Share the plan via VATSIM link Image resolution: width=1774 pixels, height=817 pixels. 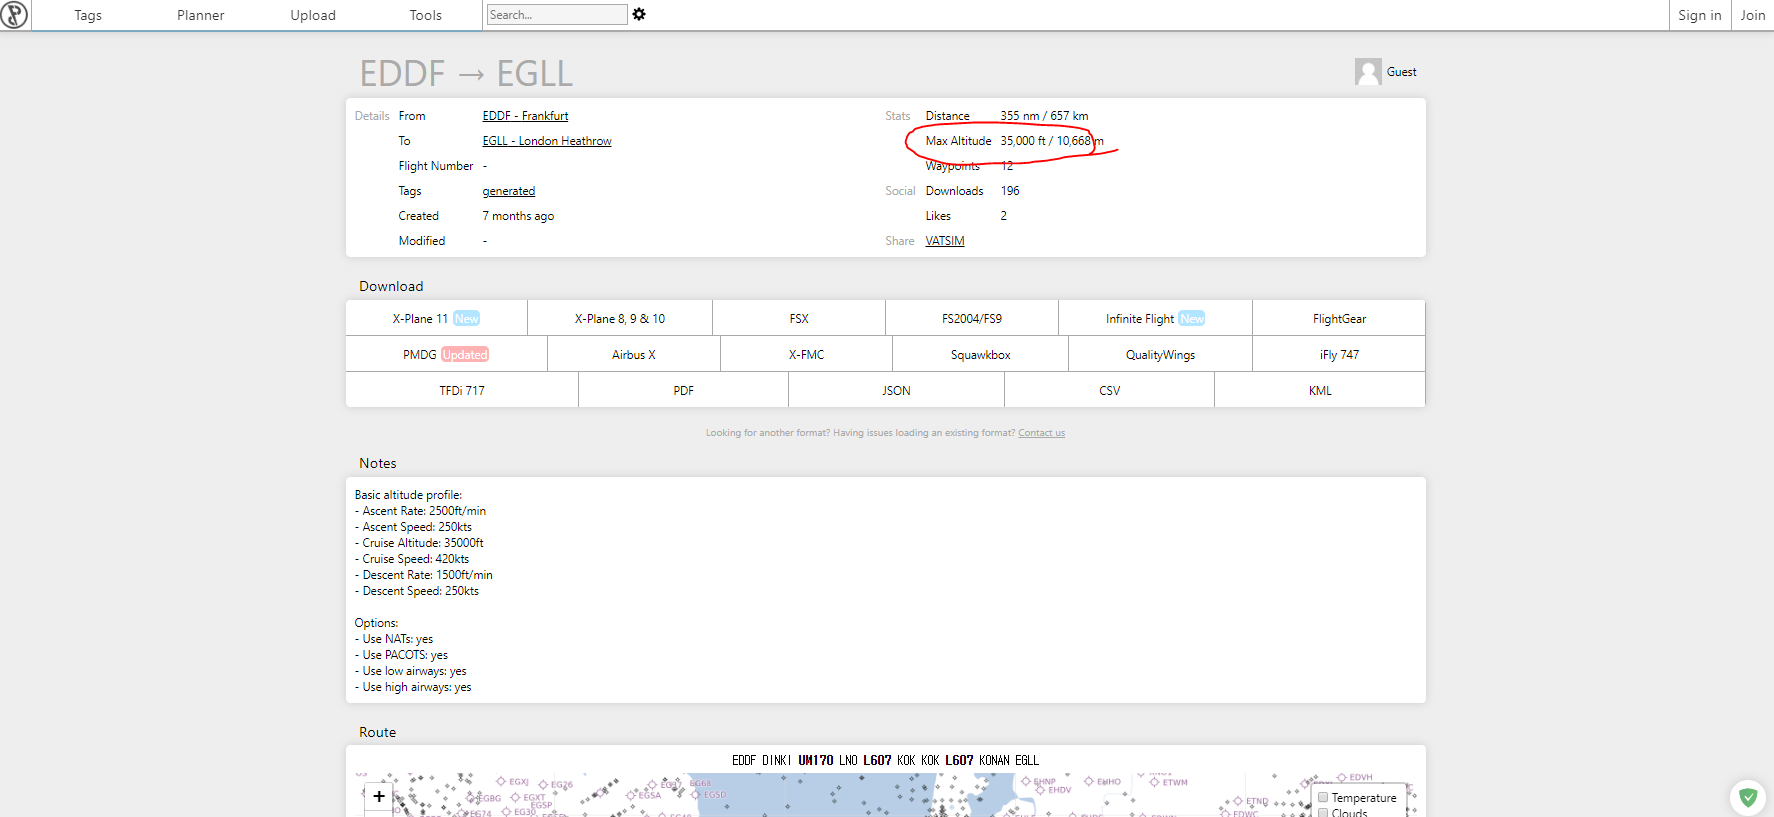point(945,241)
